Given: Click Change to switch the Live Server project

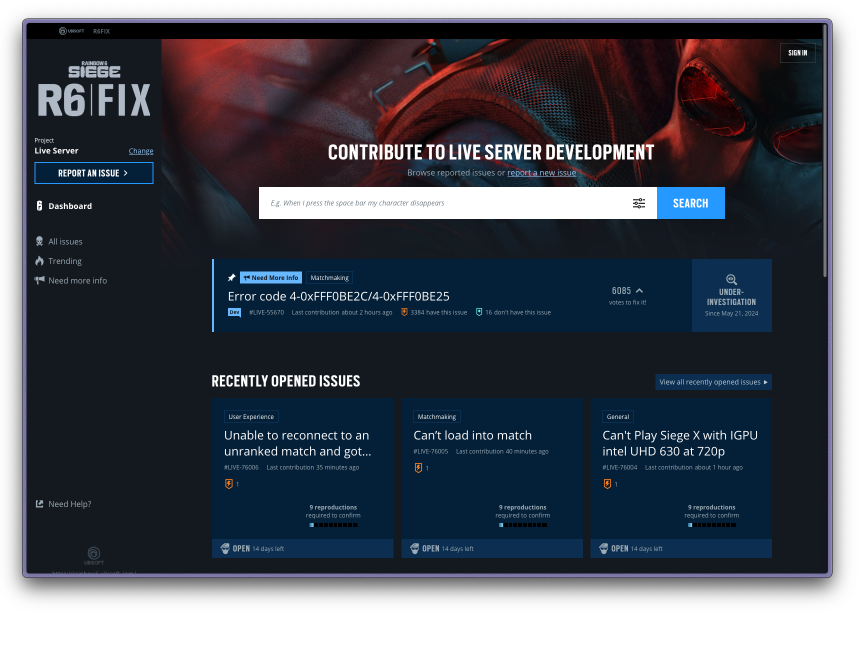Looking at the screenshot, I should pos(140,151).
